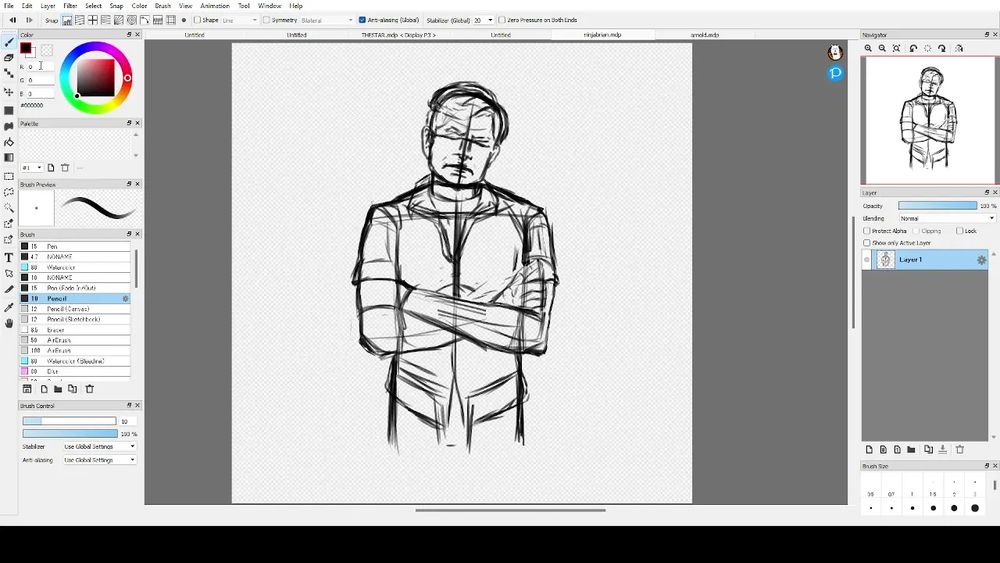Adjust the layer Opacity slider

pyautogui.click(x=938, y=205)
